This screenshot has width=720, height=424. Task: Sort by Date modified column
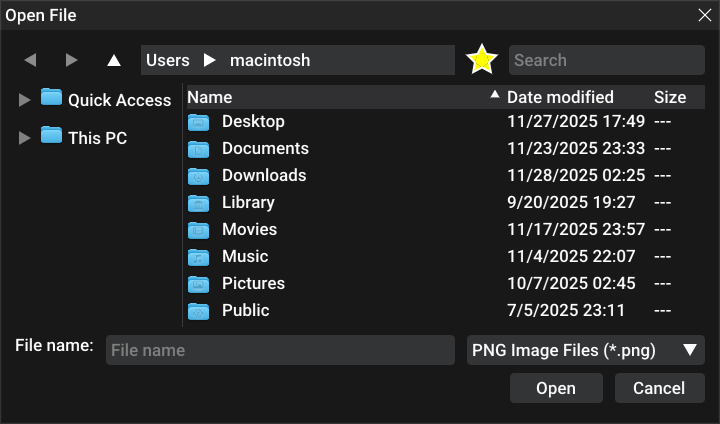pos(560,97)
